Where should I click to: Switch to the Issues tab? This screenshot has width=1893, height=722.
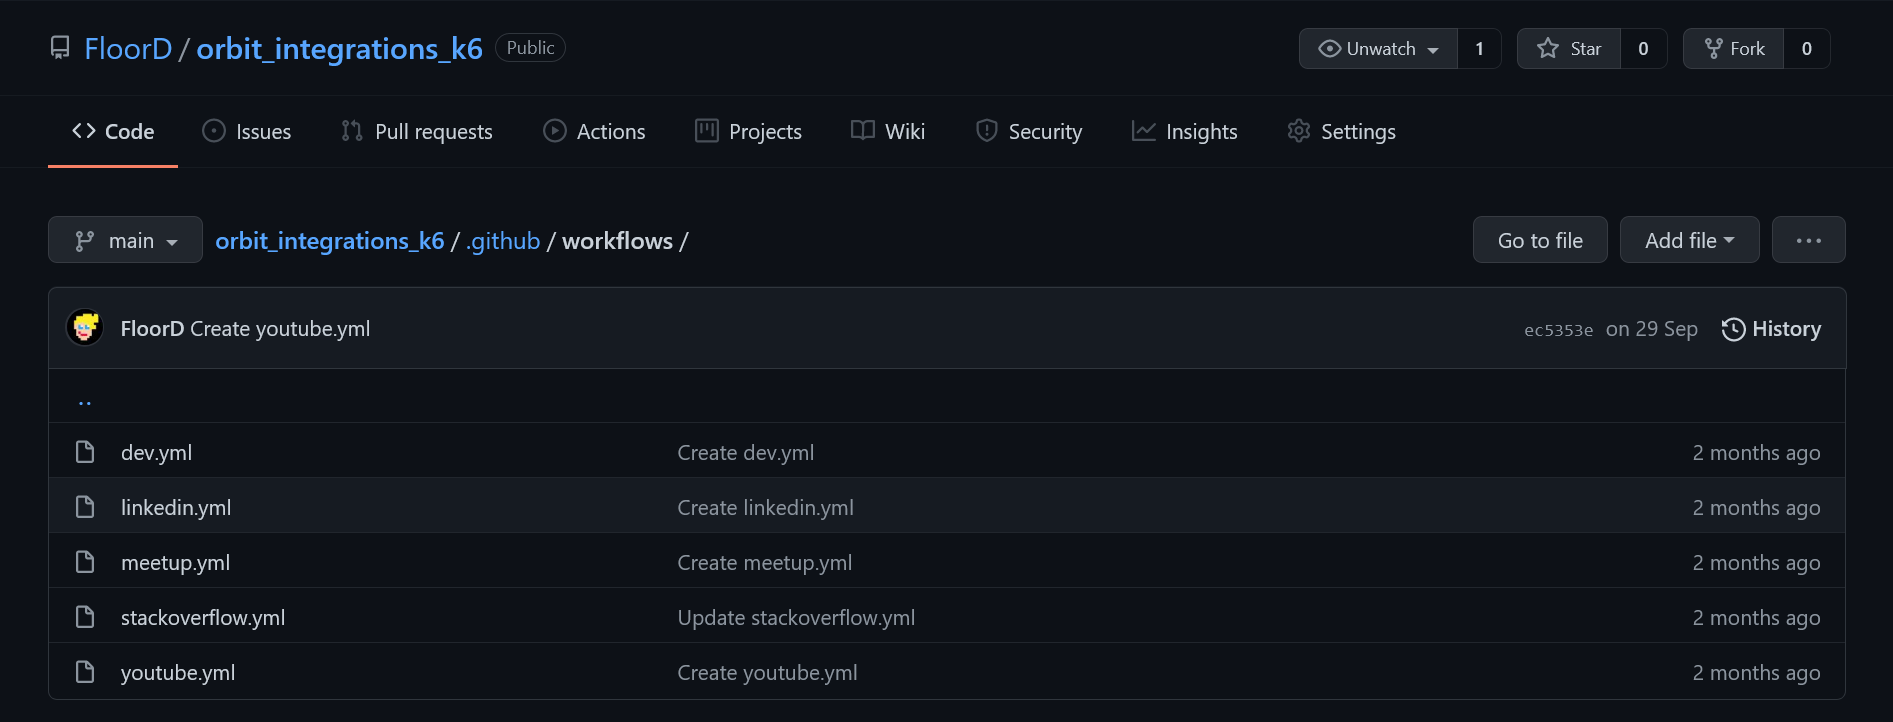click(246, 131)
